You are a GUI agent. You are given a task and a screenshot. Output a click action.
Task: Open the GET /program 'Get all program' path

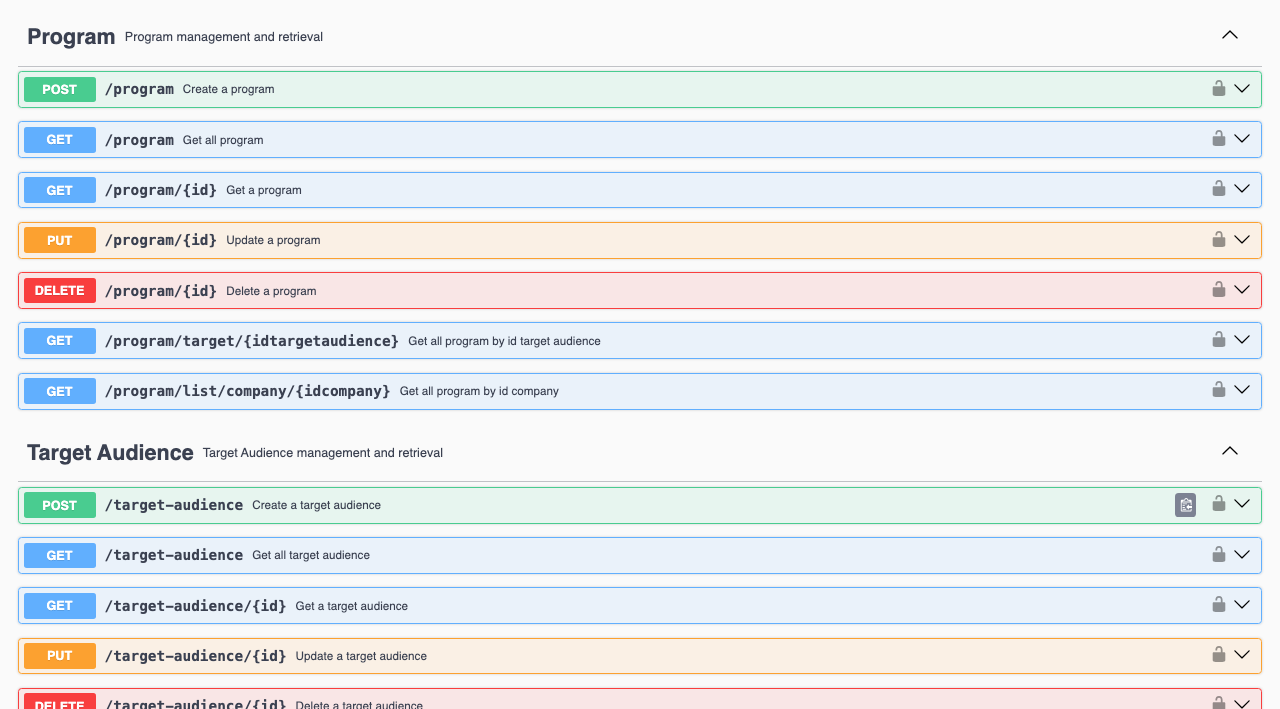coord(139,140)
